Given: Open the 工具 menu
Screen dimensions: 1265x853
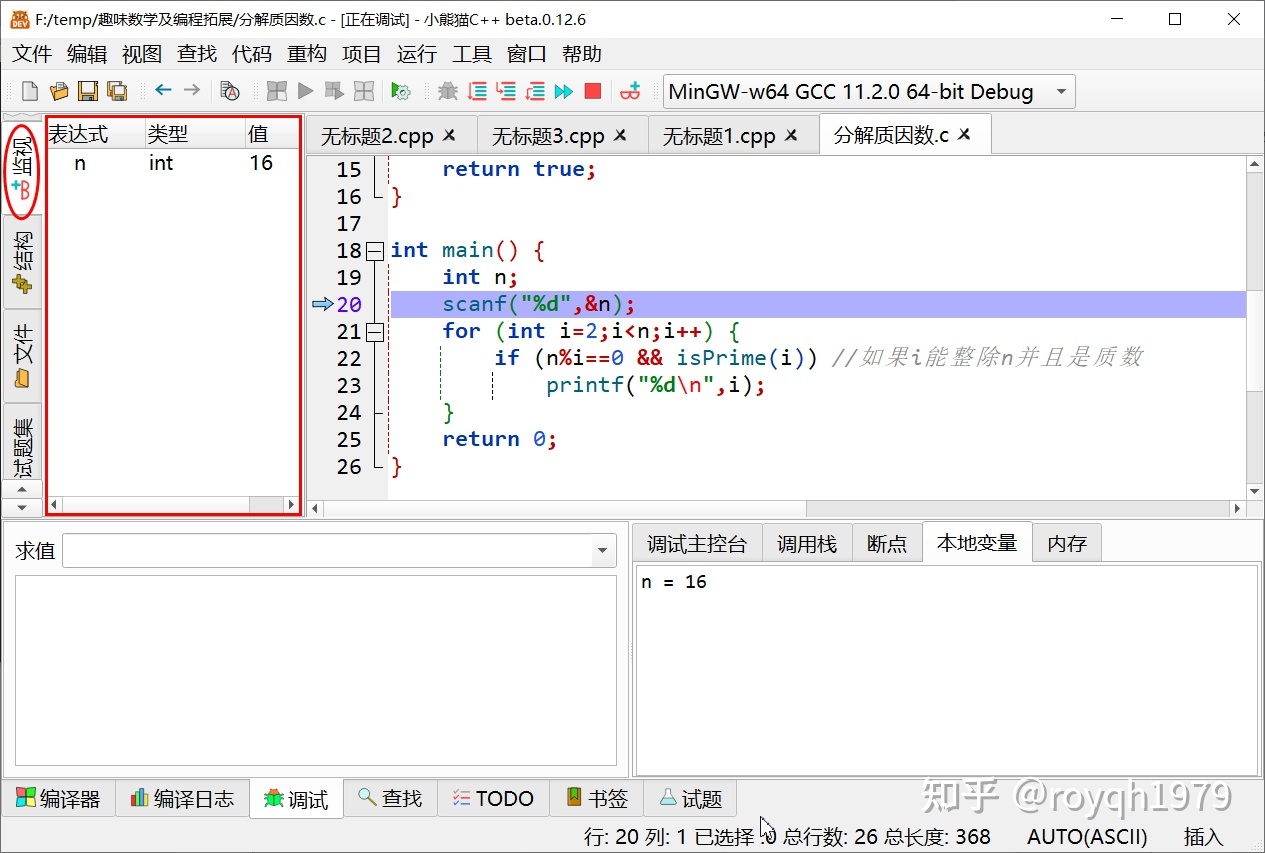Looking at the screenshot, I should 472,54.
